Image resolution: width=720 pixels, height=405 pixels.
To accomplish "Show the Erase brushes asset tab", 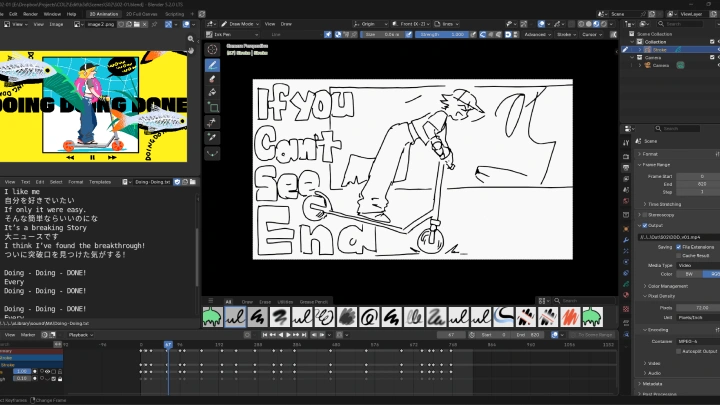I will (265, 302).
